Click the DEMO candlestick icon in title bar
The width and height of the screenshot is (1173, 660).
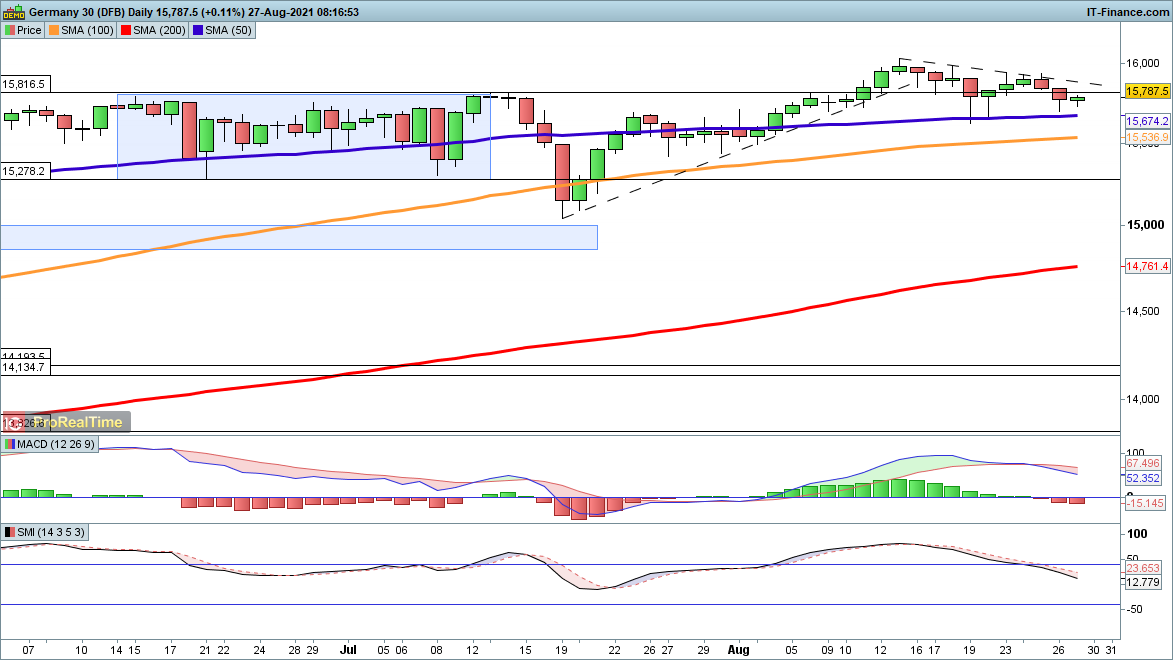pos(13,11)
